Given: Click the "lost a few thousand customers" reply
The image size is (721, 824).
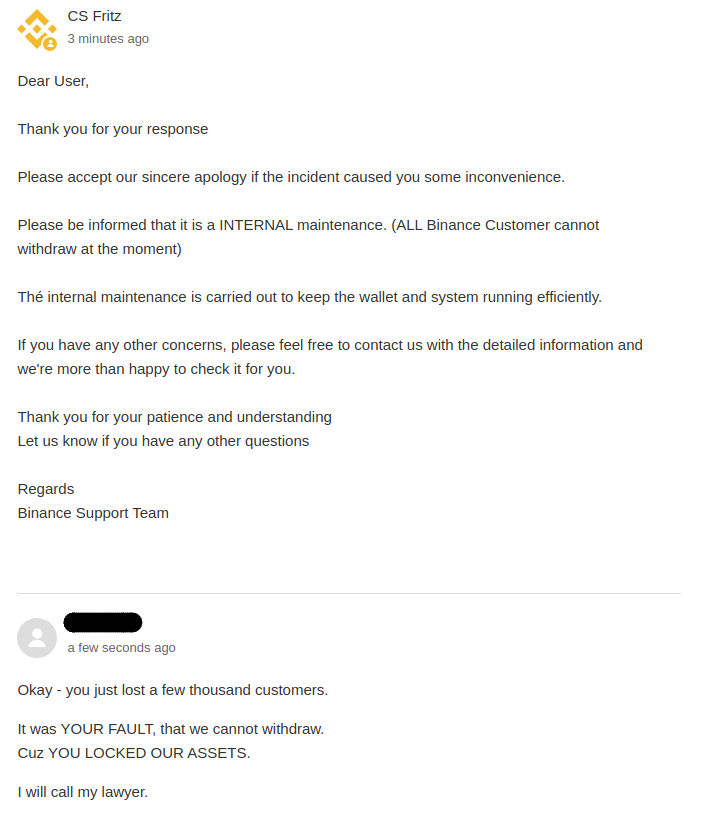Looking at the screenshot, I should (172, 690).
